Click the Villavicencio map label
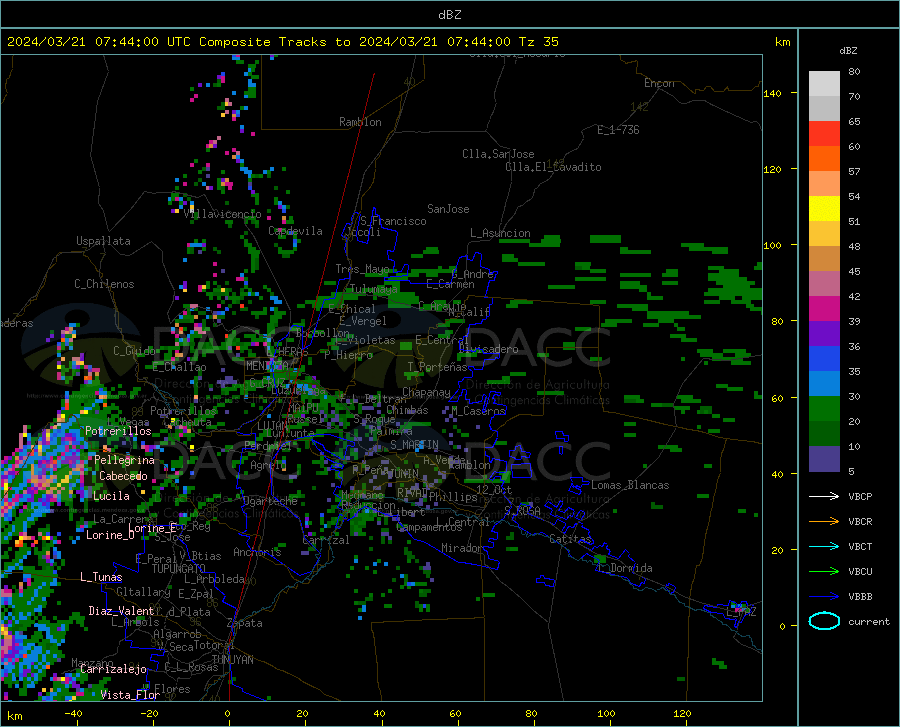Screen dimensions: 900x727 pyautogui.click(x=223, y=214)
